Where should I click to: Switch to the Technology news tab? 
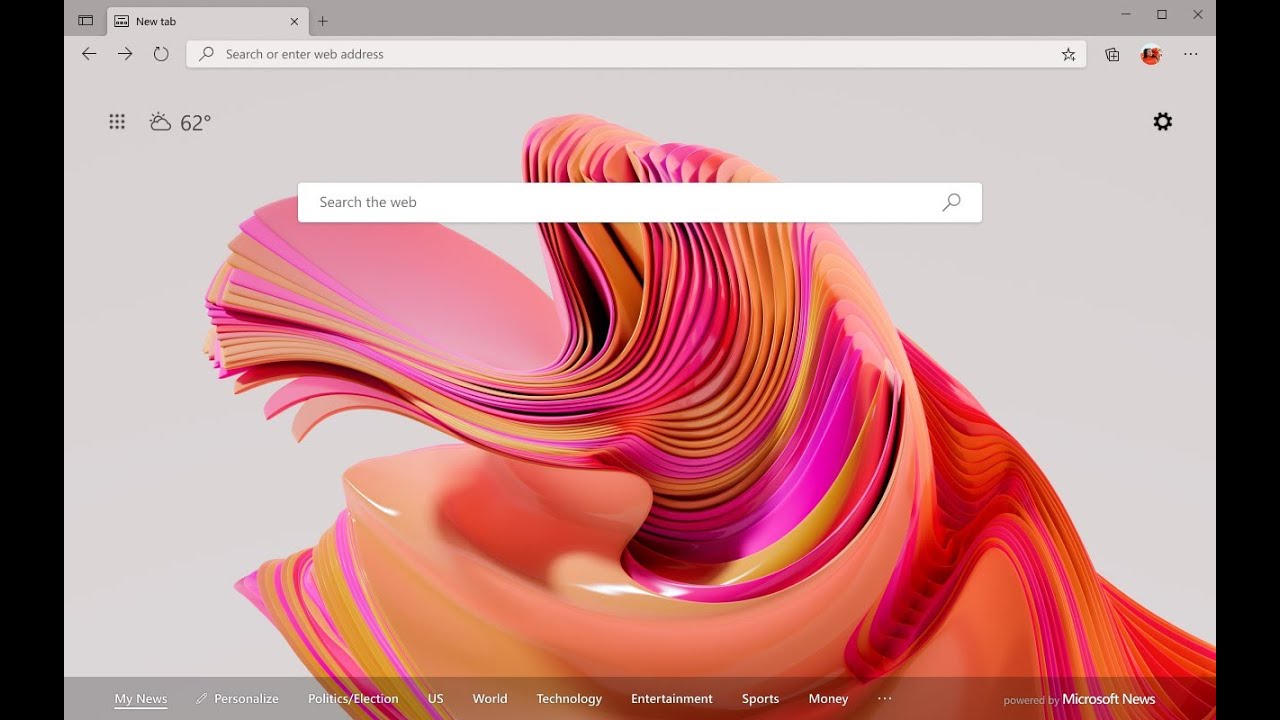point(569,699)
